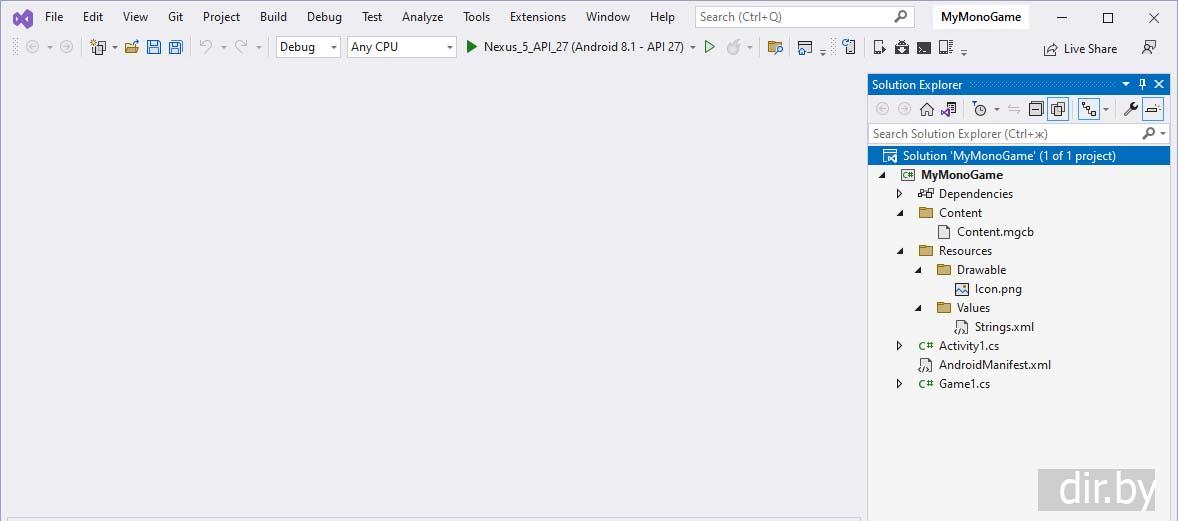This screenshot has width=1178, height=521.
Task: Click the Pending Changes Filter clock icon
Action: 980,109
